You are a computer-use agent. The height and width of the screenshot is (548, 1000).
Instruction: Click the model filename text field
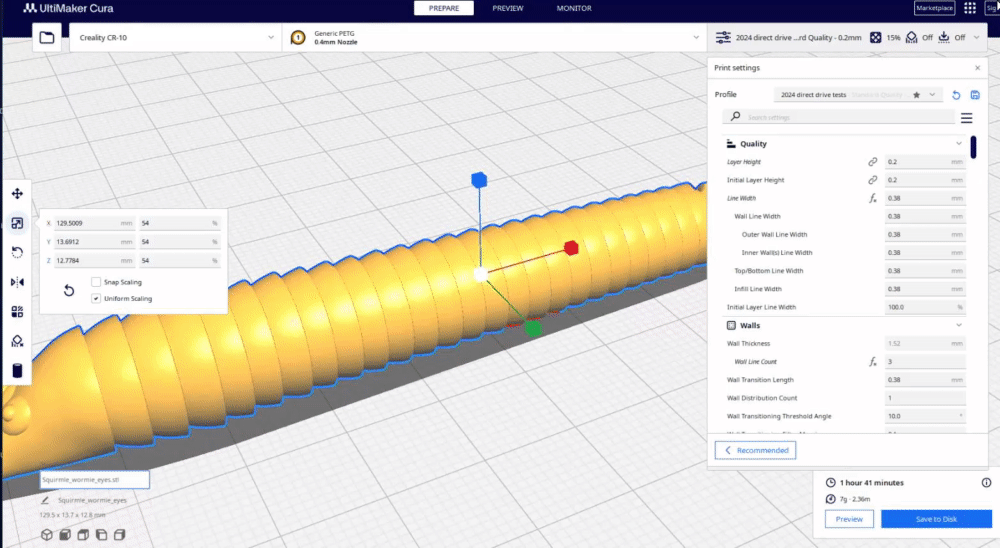95,480
